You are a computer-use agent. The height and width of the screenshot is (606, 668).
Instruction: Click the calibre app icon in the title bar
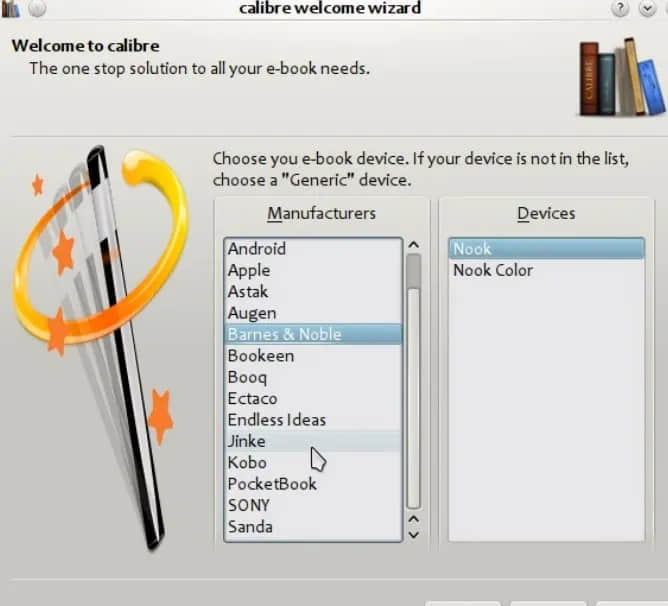pyautogui.click(x=10, y=9)
